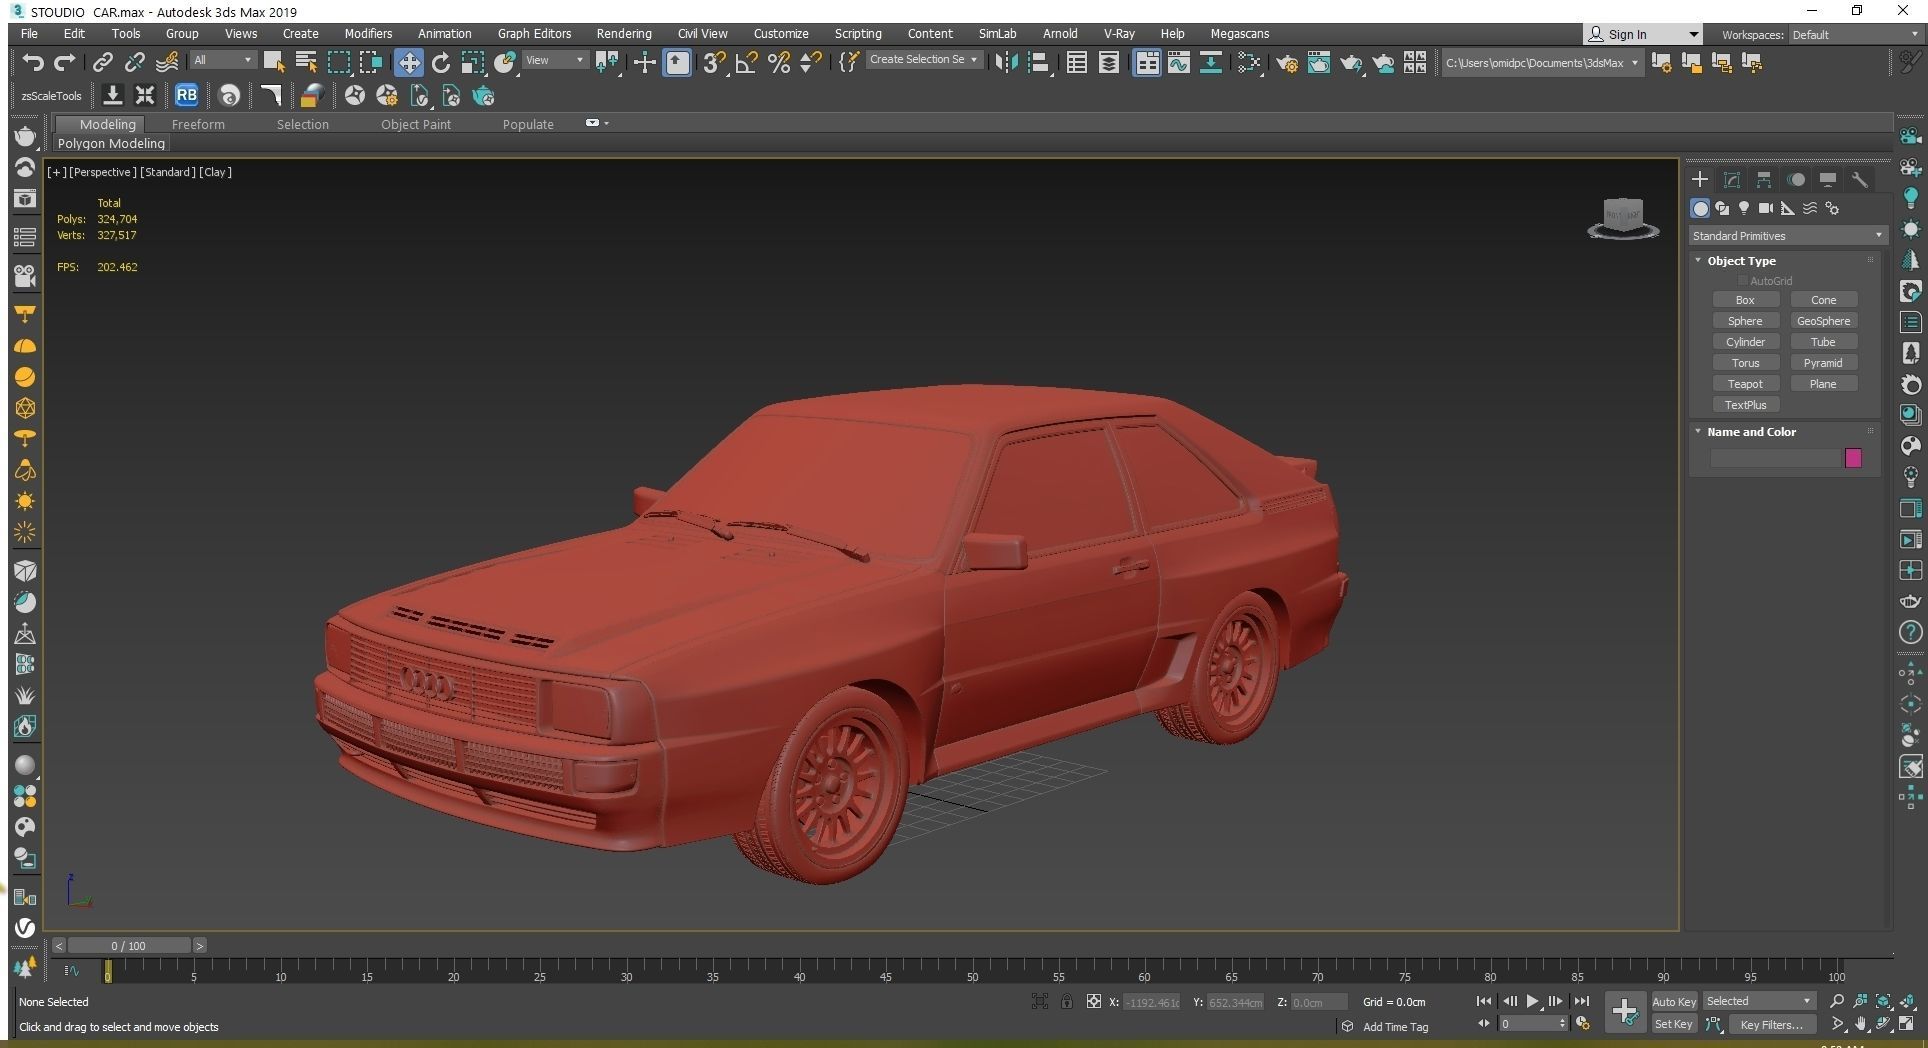Open the Modifiers menu
Screen dimensions: 1928x1048
[368, 34]
